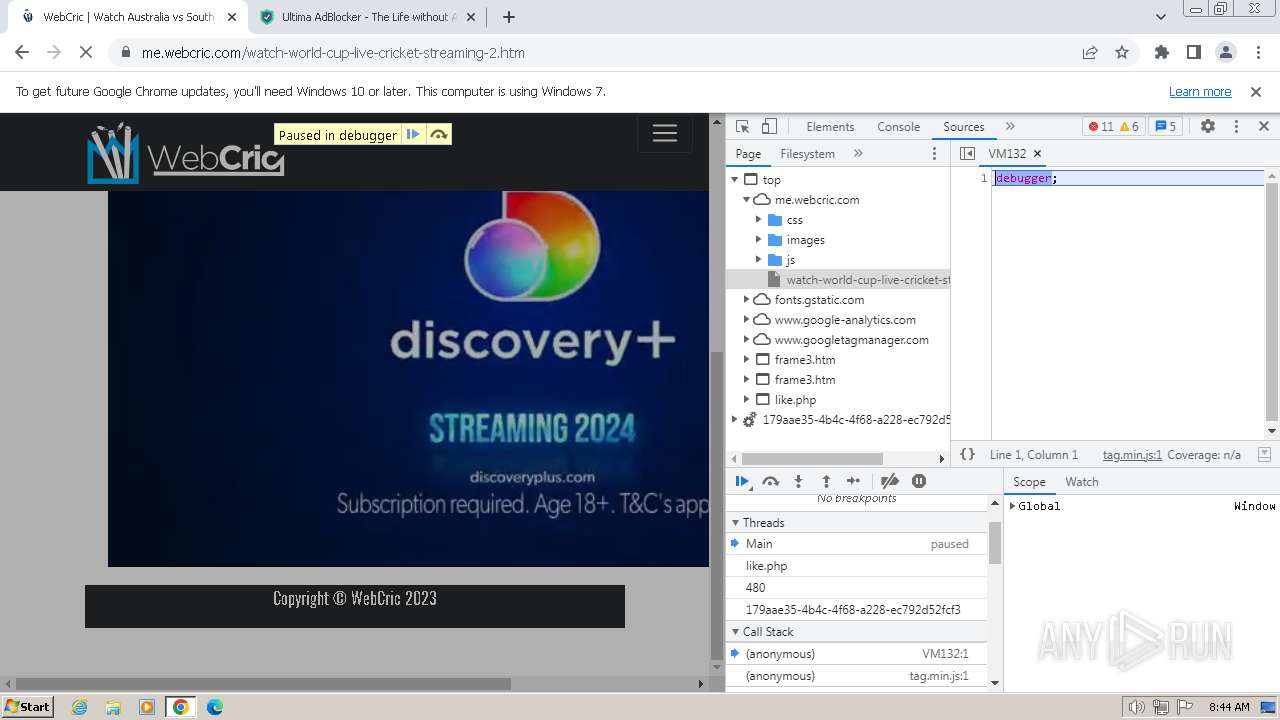Open DevTools settings gear
The height and width of the screenshot is (720, 1280).
pos(1208,126)
